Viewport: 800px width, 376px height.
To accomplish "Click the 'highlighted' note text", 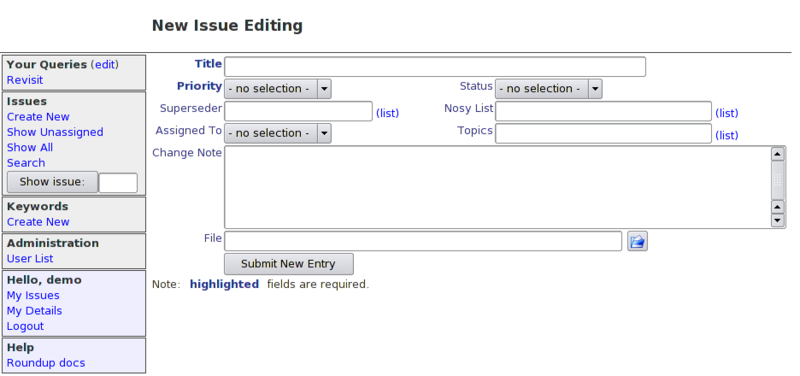I will coord(224,284).
